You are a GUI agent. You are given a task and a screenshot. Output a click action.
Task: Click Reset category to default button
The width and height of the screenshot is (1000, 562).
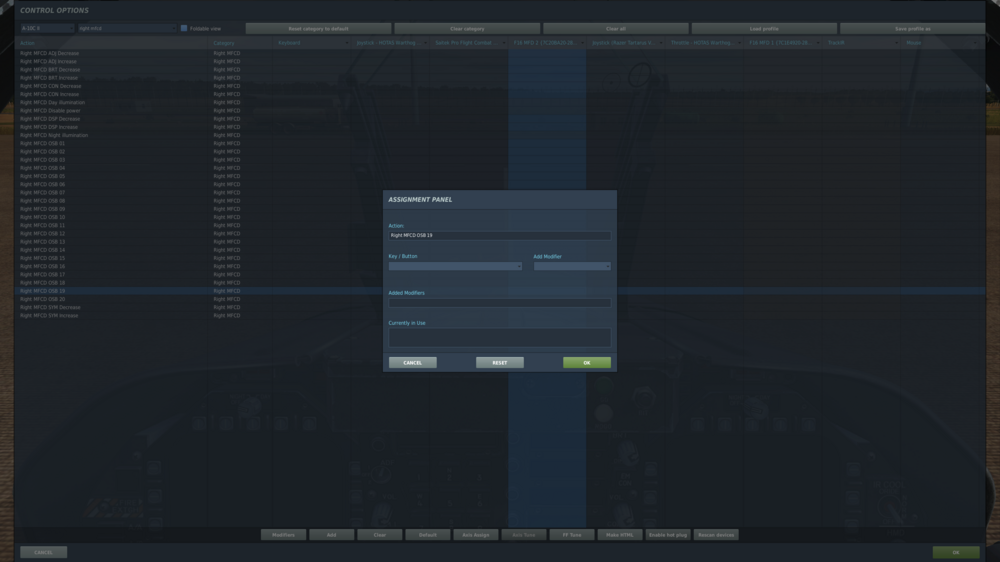[x=318, y=29]
